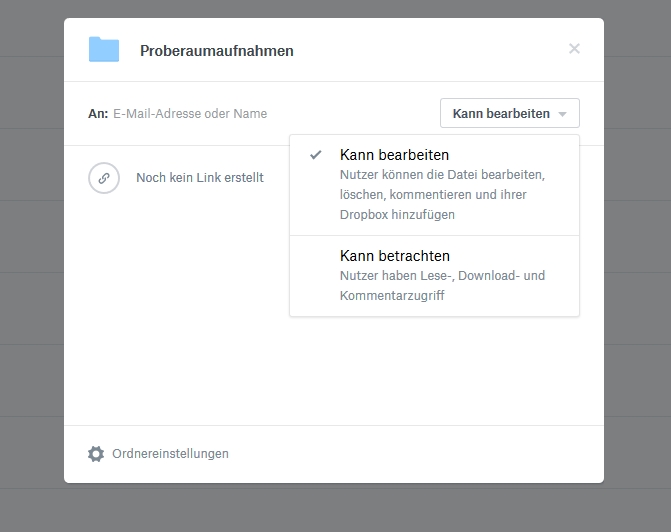Click the "Proberaumaufnahmen" folder title
Screen dimensions: 671x532
217,51
